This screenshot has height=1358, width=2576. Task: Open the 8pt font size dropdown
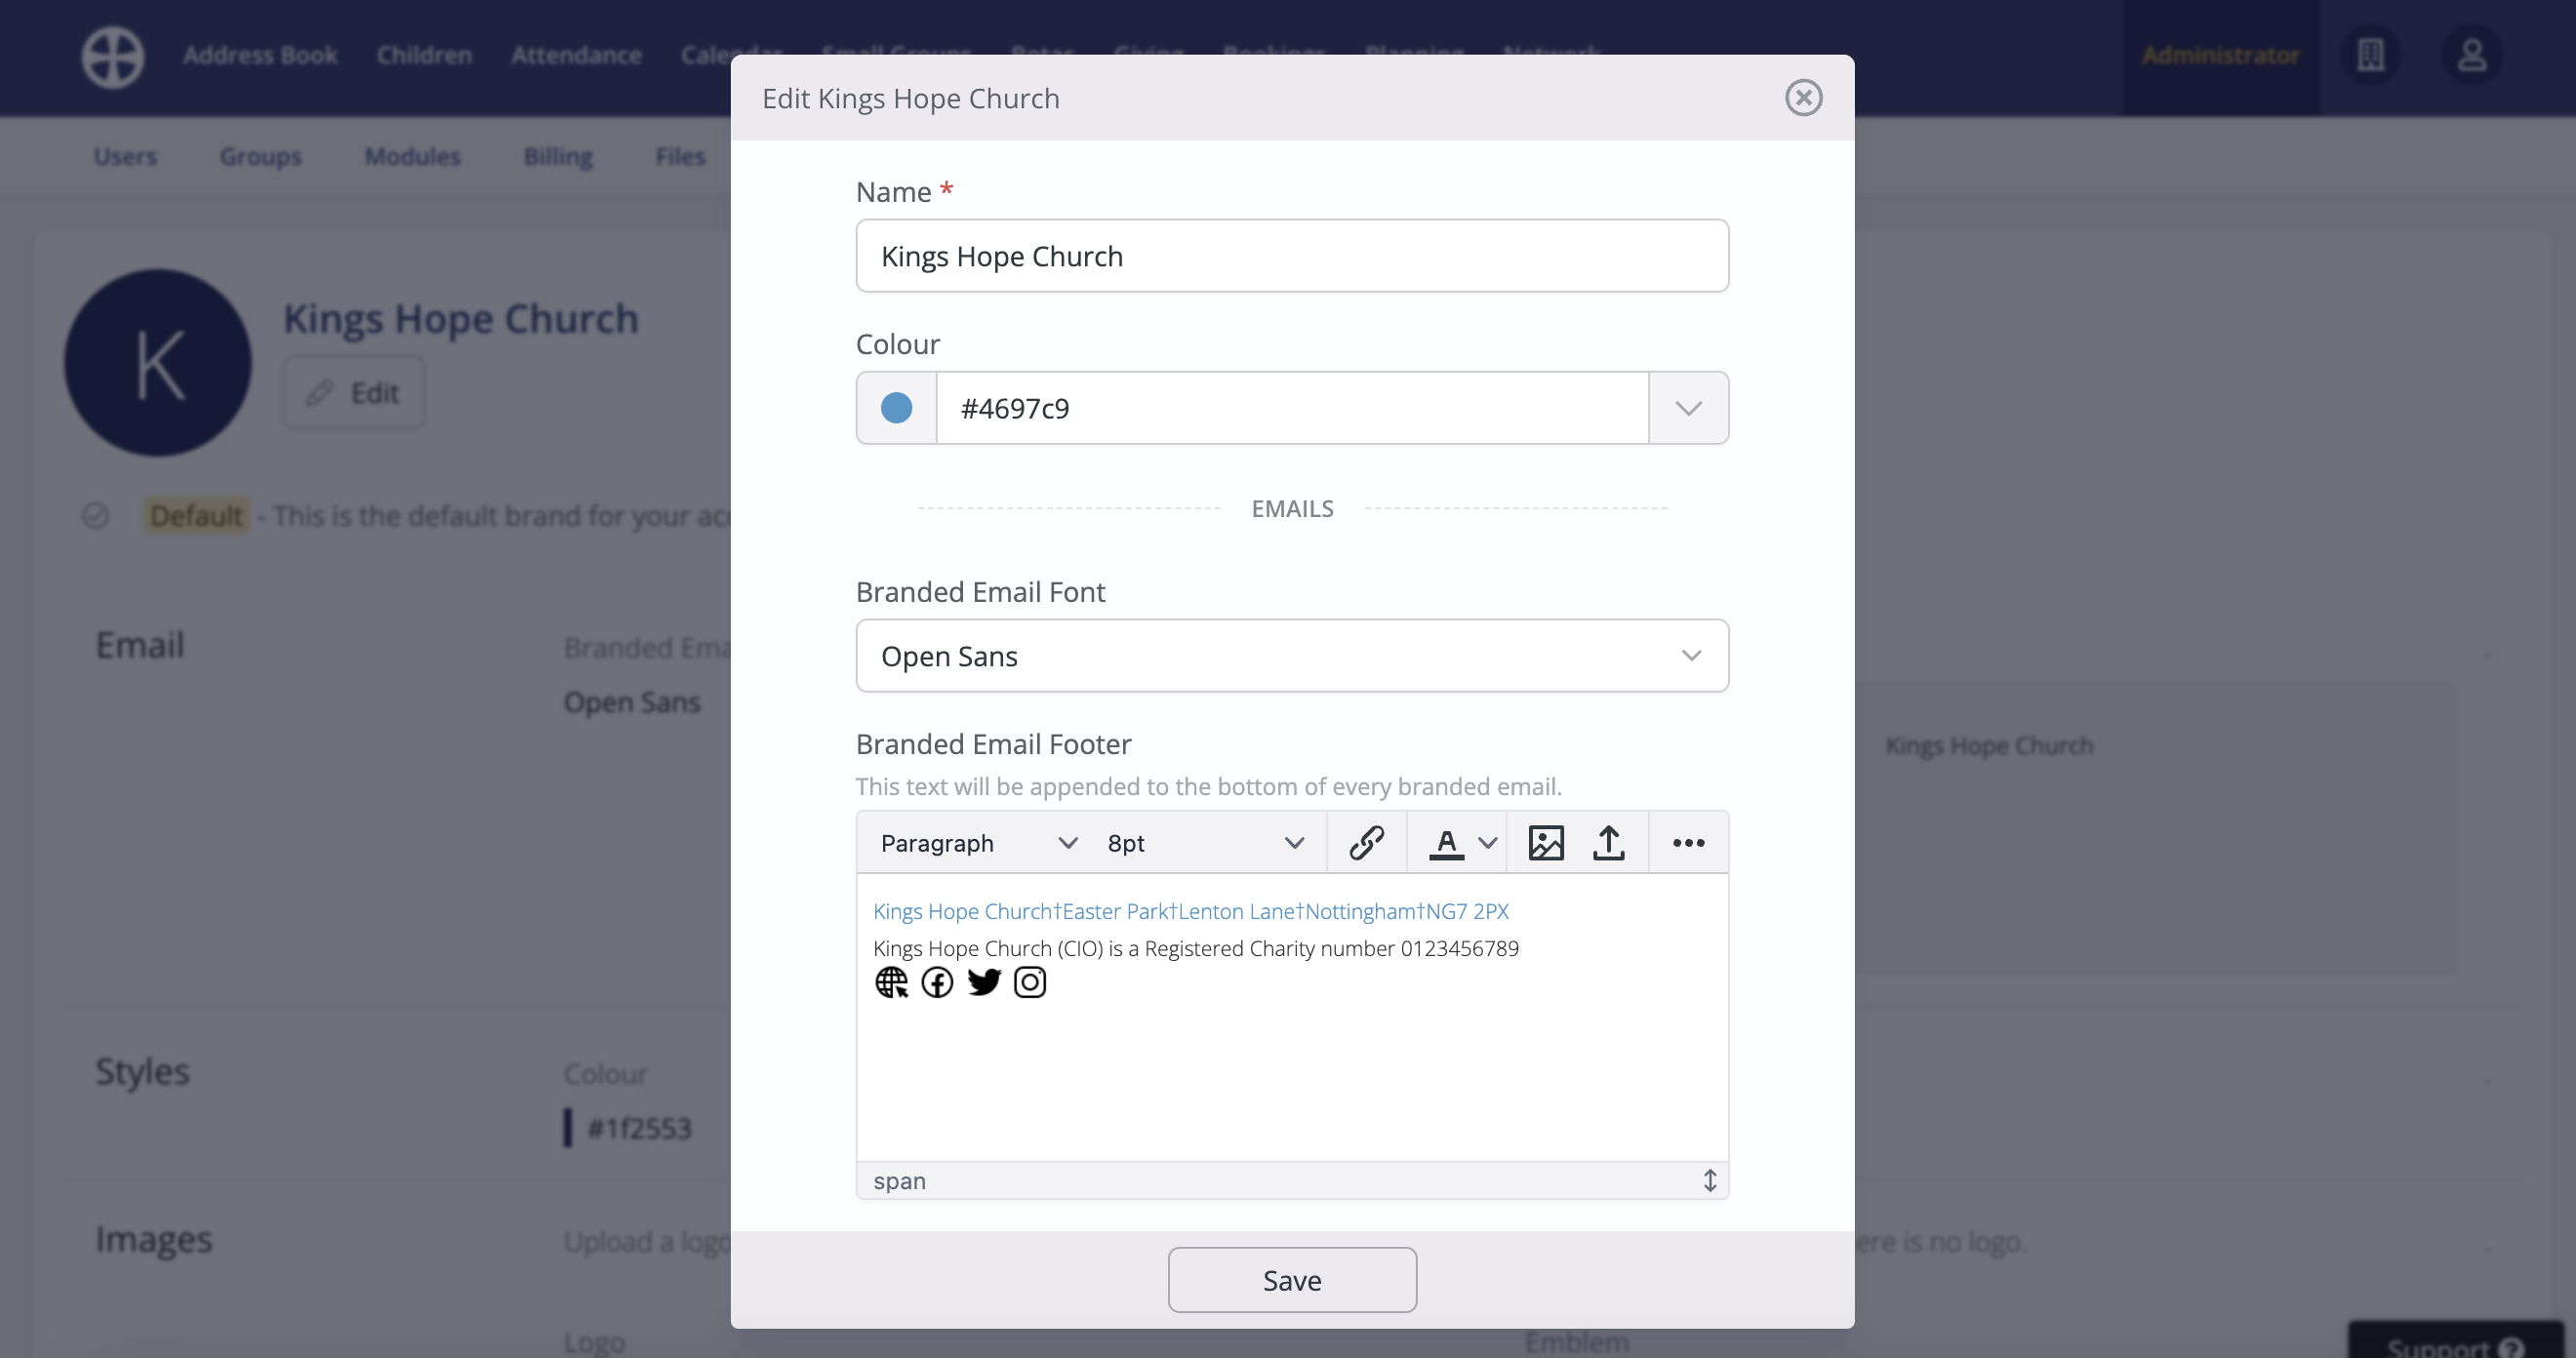(1205, 843)
